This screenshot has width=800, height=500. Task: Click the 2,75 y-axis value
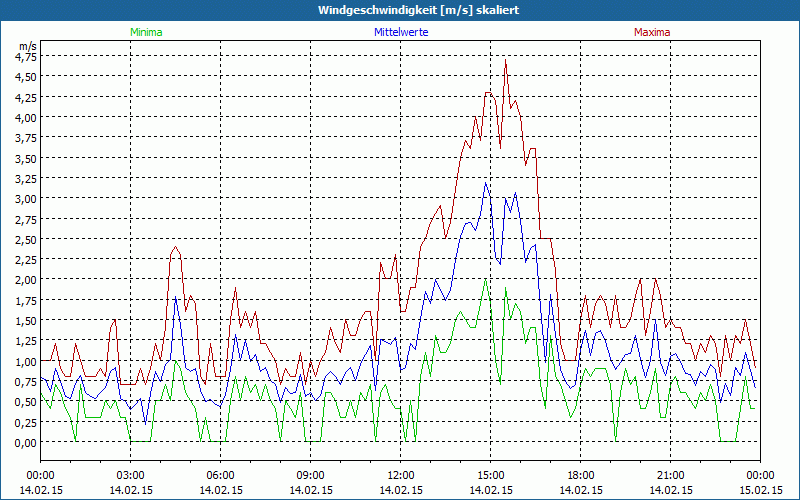pyautogui.click(x=26, y=219)
